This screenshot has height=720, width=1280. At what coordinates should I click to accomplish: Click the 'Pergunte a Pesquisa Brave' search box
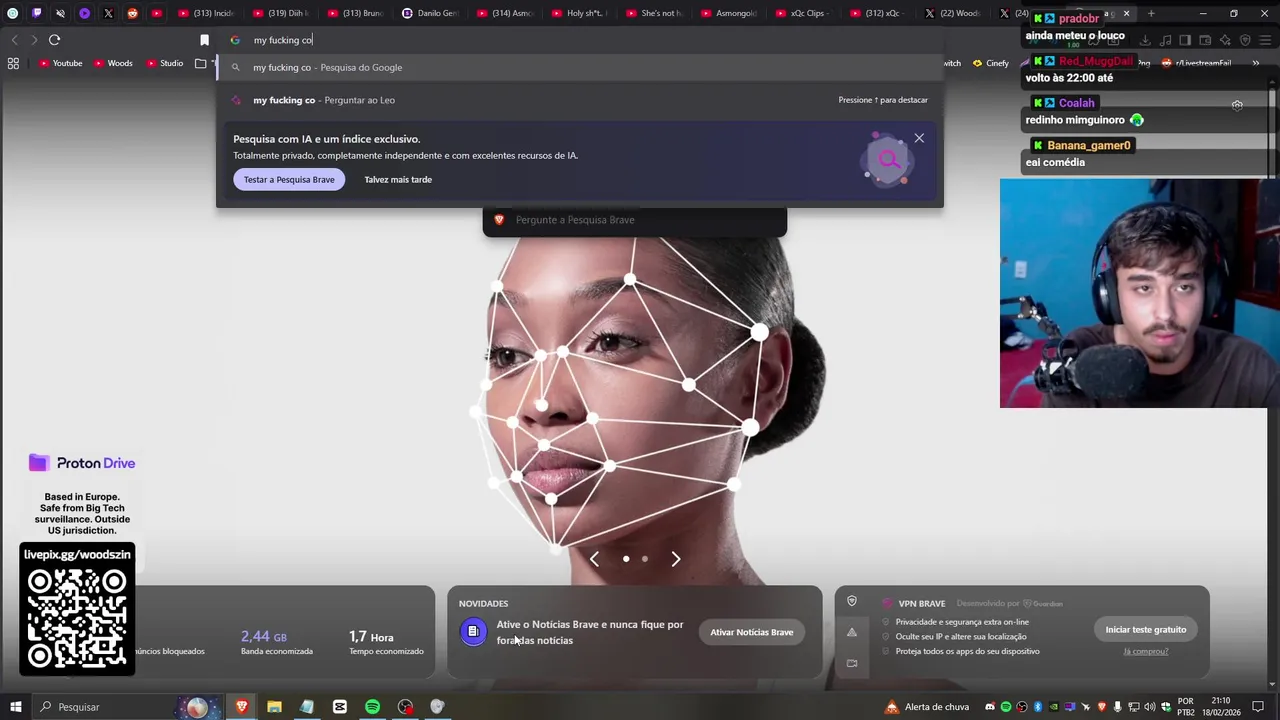click(634, 220)
